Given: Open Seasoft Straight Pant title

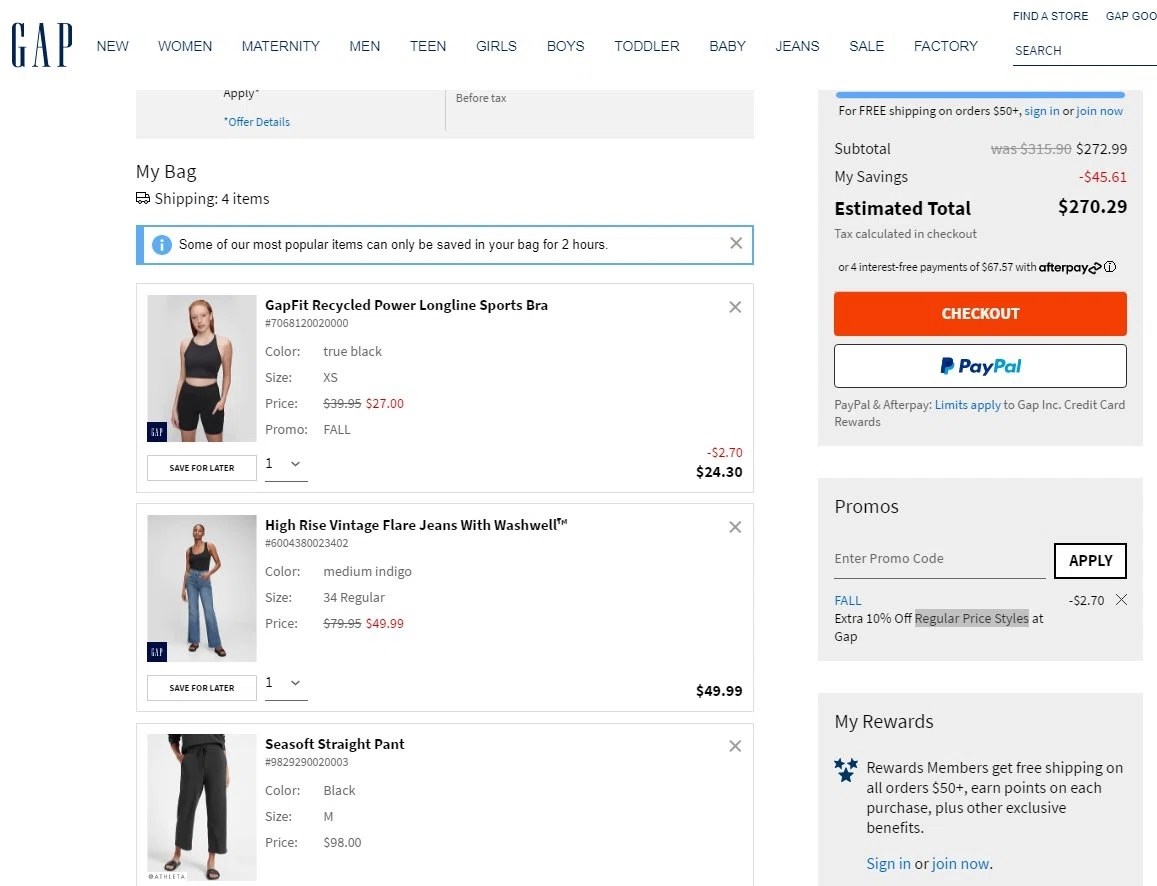Looking at the screenshot, I should pyautogui.click(x=334, y=744).
